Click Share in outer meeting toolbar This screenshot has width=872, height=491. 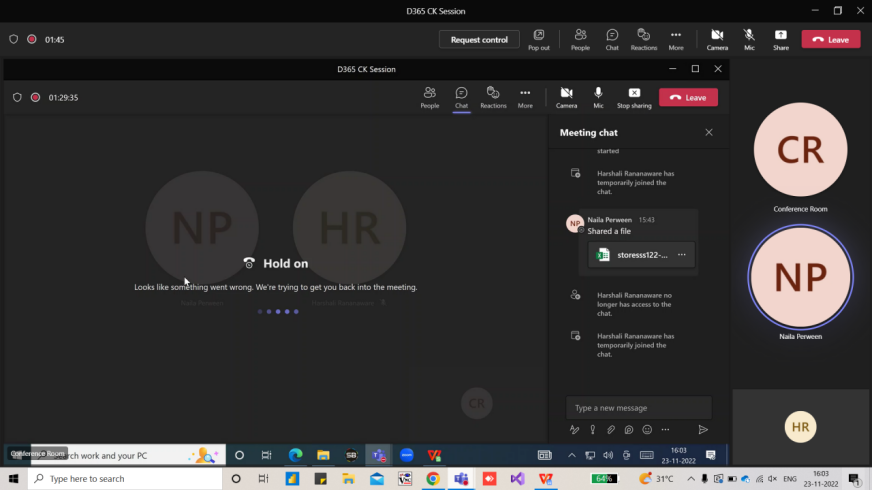(x=781, y=39)
